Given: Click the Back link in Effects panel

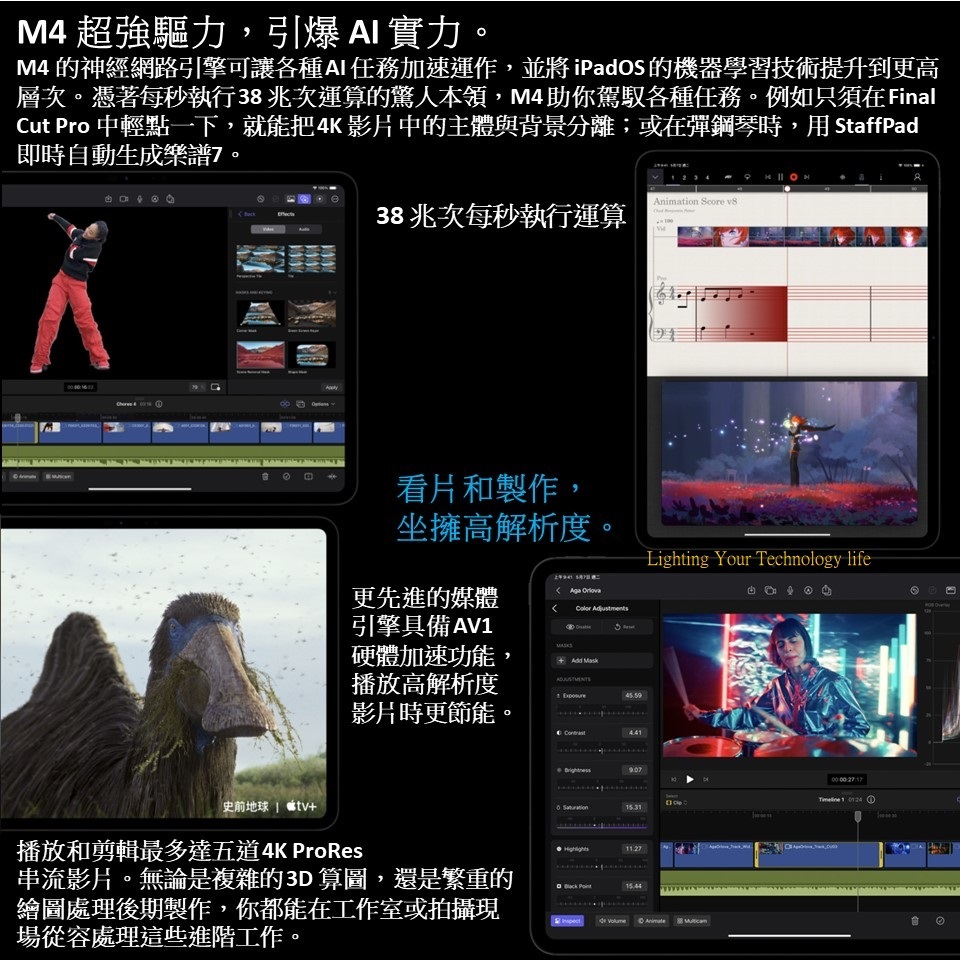Looking at the screenshot, I should [x=247, y=214].
